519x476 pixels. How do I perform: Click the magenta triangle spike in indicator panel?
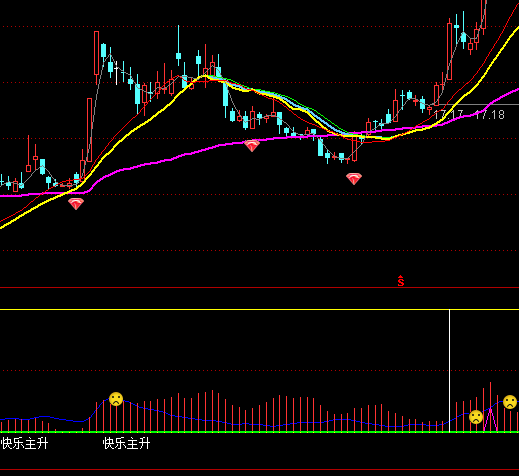(490, 420)
